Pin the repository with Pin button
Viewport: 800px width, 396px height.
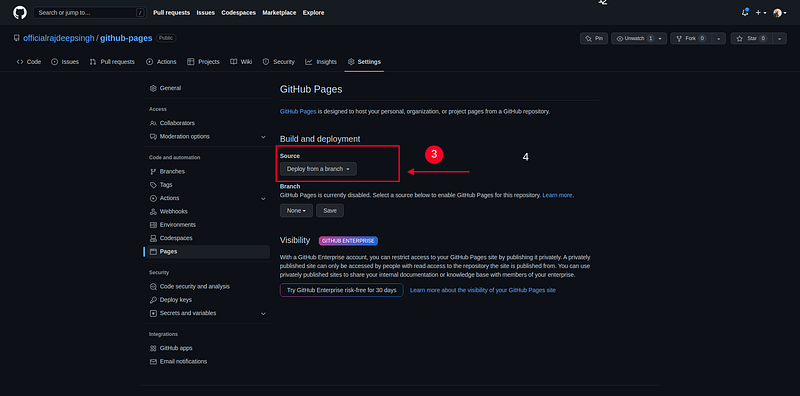click(594, 38)
